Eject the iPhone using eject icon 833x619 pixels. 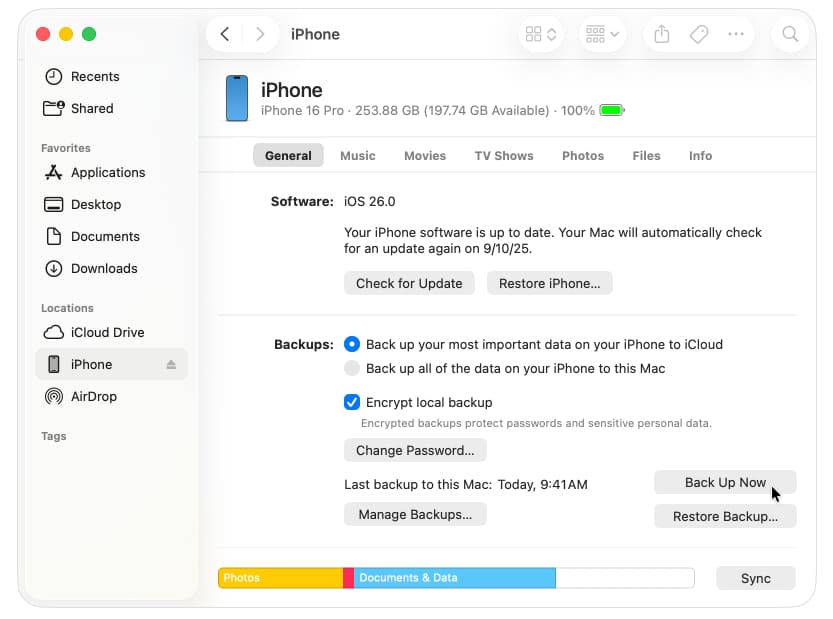coord(171,364)
